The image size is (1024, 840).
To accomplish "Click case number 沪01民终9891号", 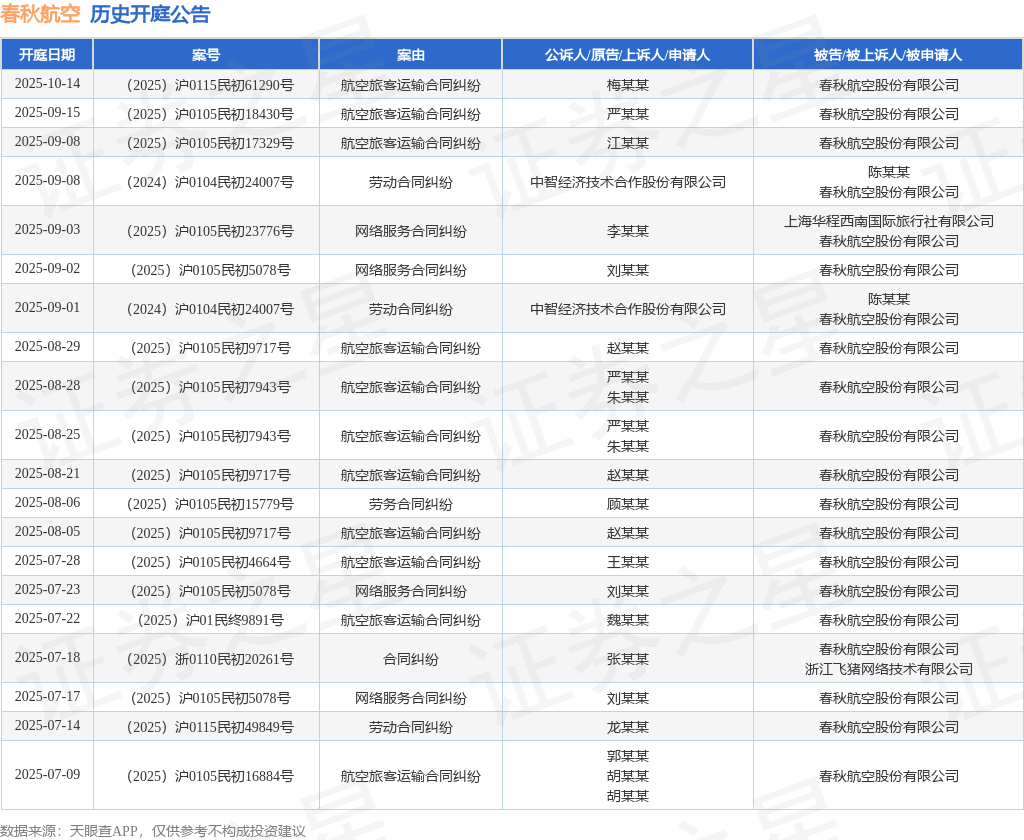I will [x=210, y=620].
